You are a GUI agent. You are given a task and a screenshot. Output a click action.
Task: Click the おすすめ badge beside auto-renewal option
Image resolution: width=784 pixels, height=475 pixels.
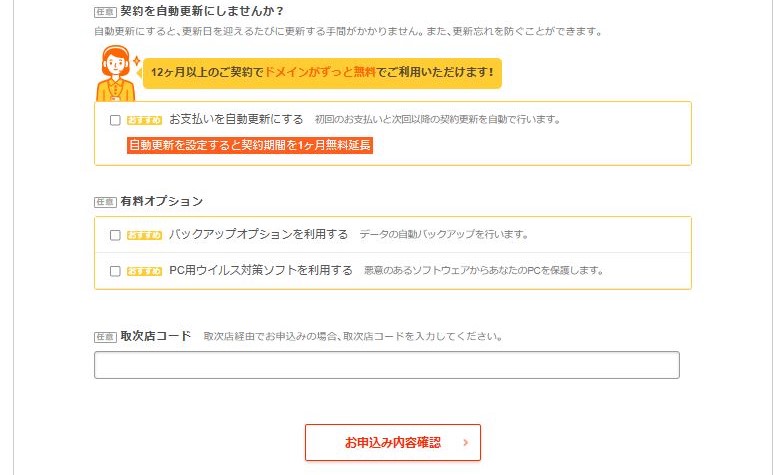[x=144, y=120]
